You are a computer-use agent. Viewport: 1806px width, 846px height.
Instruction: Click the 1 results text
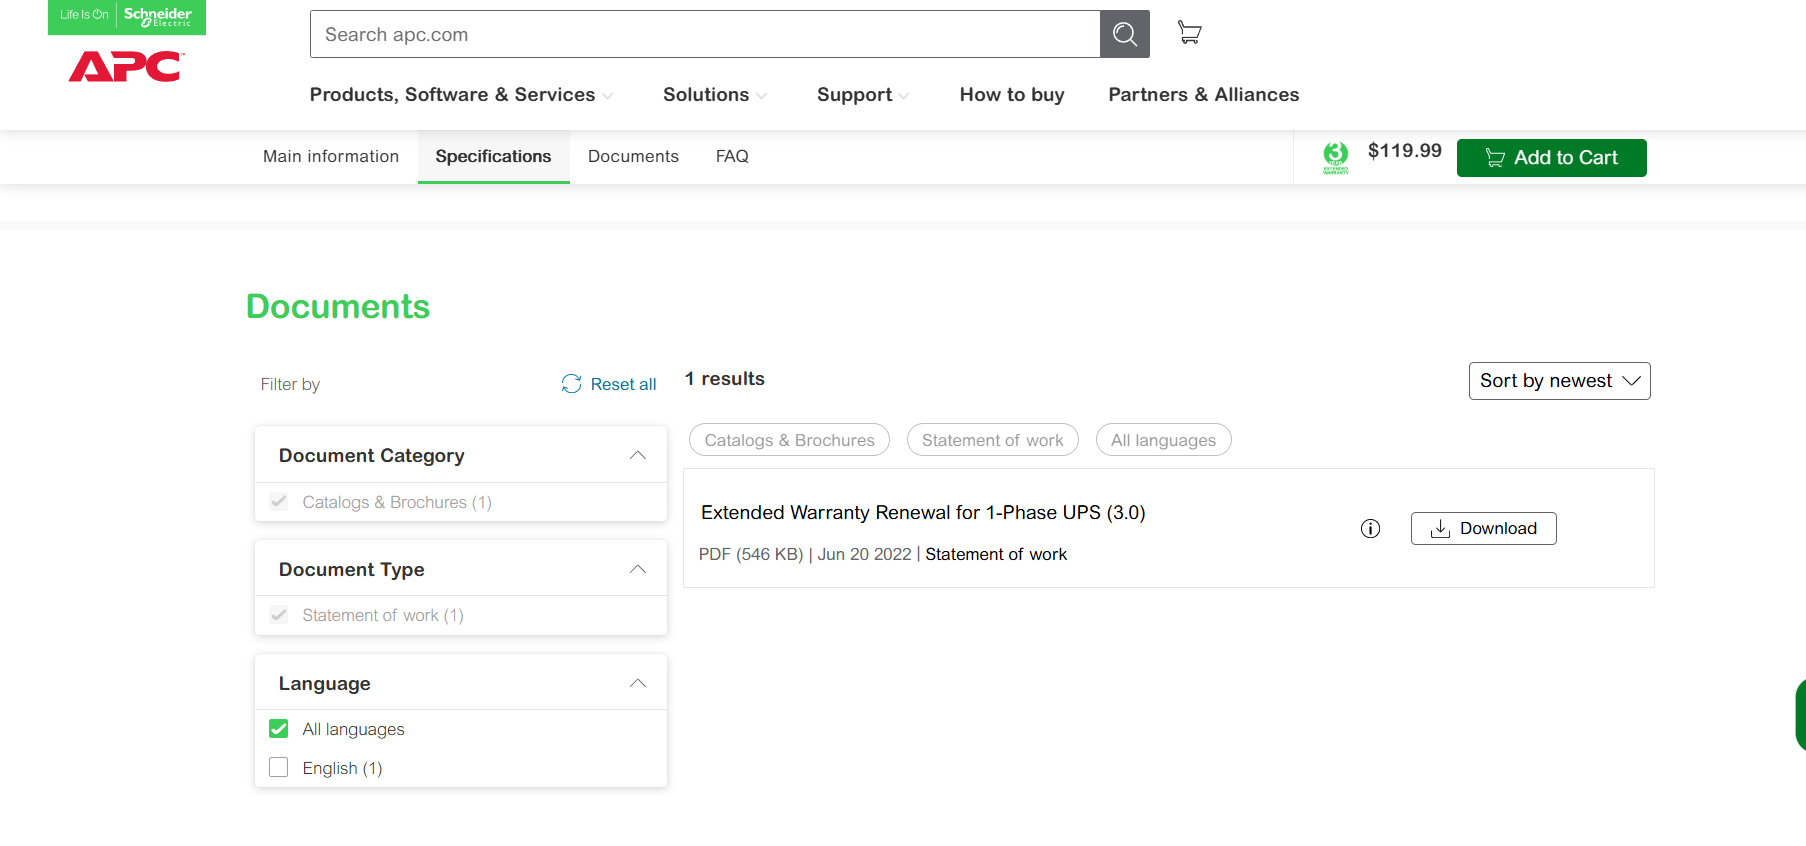[725, 379]
